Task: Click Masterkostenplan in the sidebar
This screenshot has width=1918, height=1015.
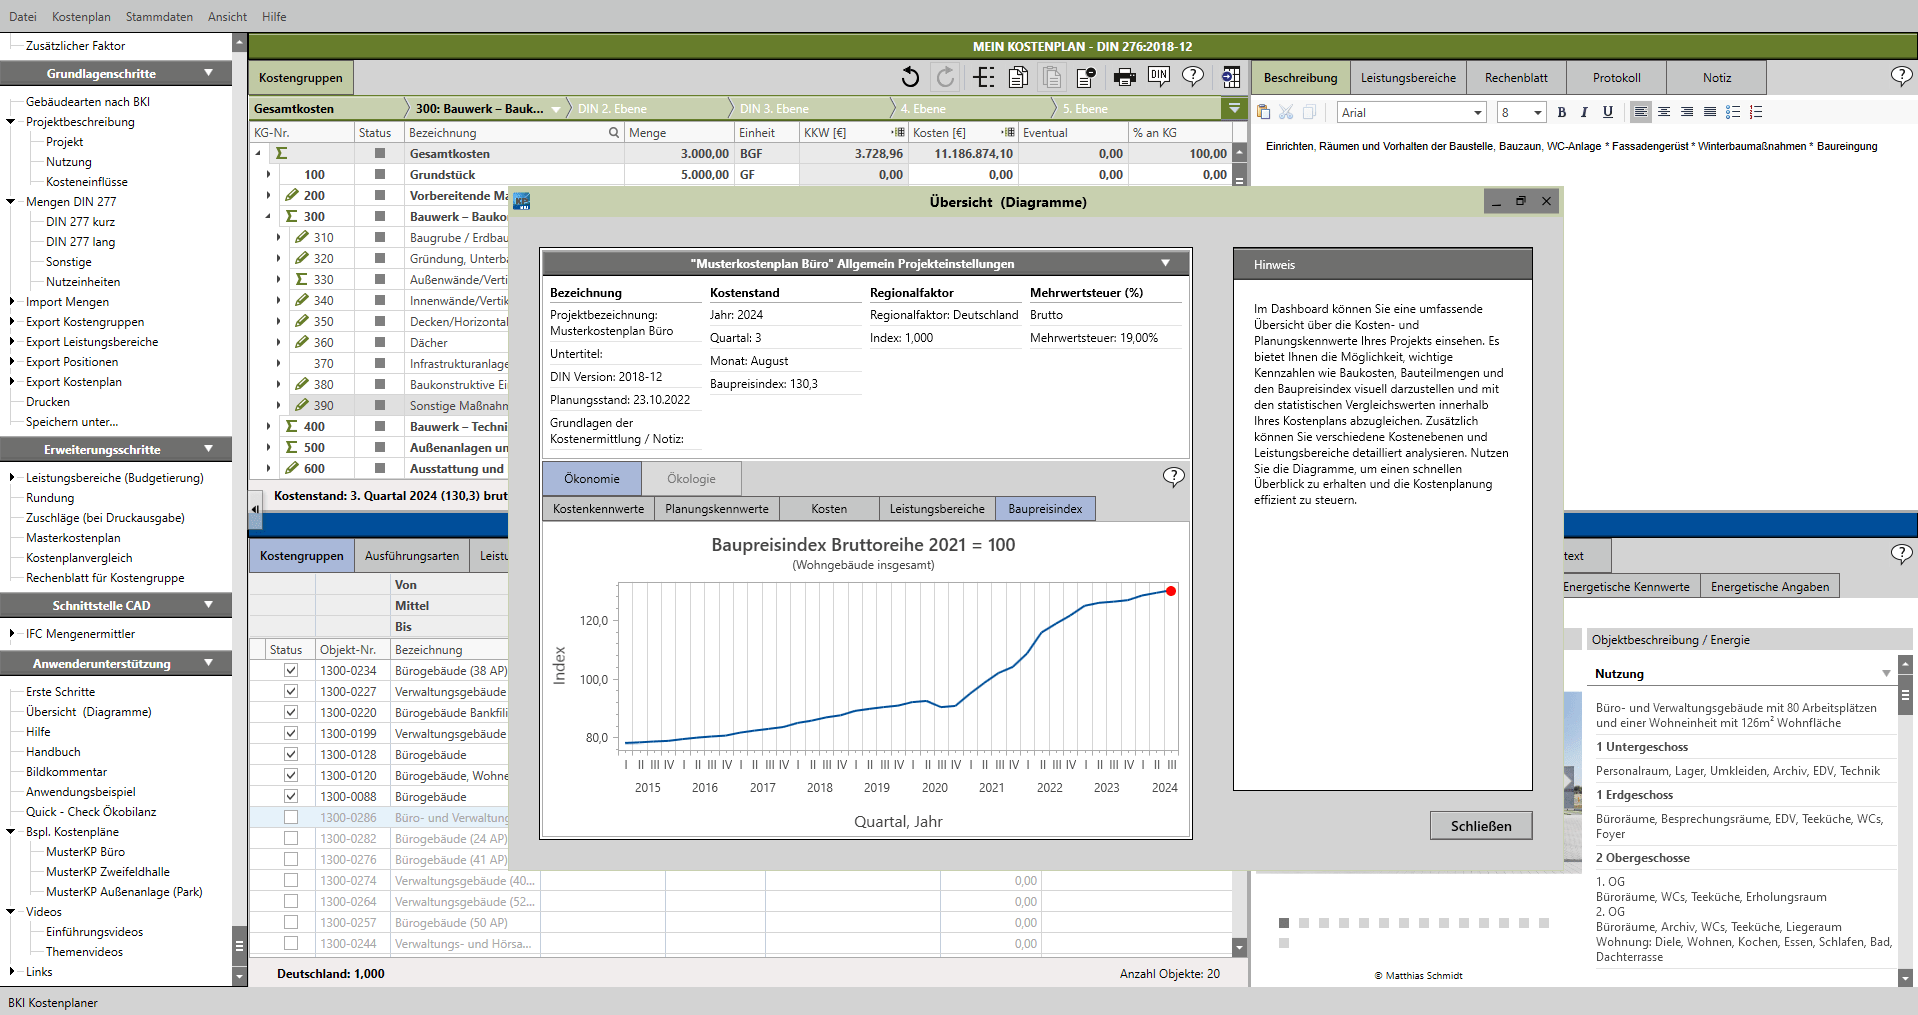Action: [x=73, y=538]
